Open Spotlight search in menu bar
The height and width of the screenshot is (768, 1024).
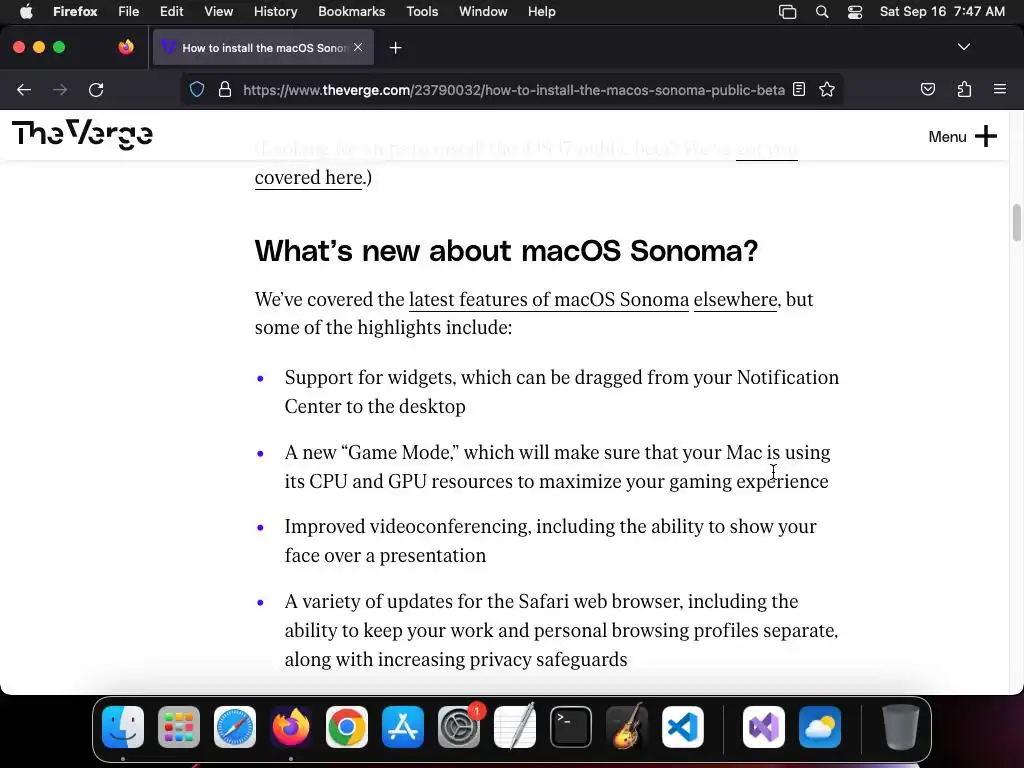[x=822, y=12]
